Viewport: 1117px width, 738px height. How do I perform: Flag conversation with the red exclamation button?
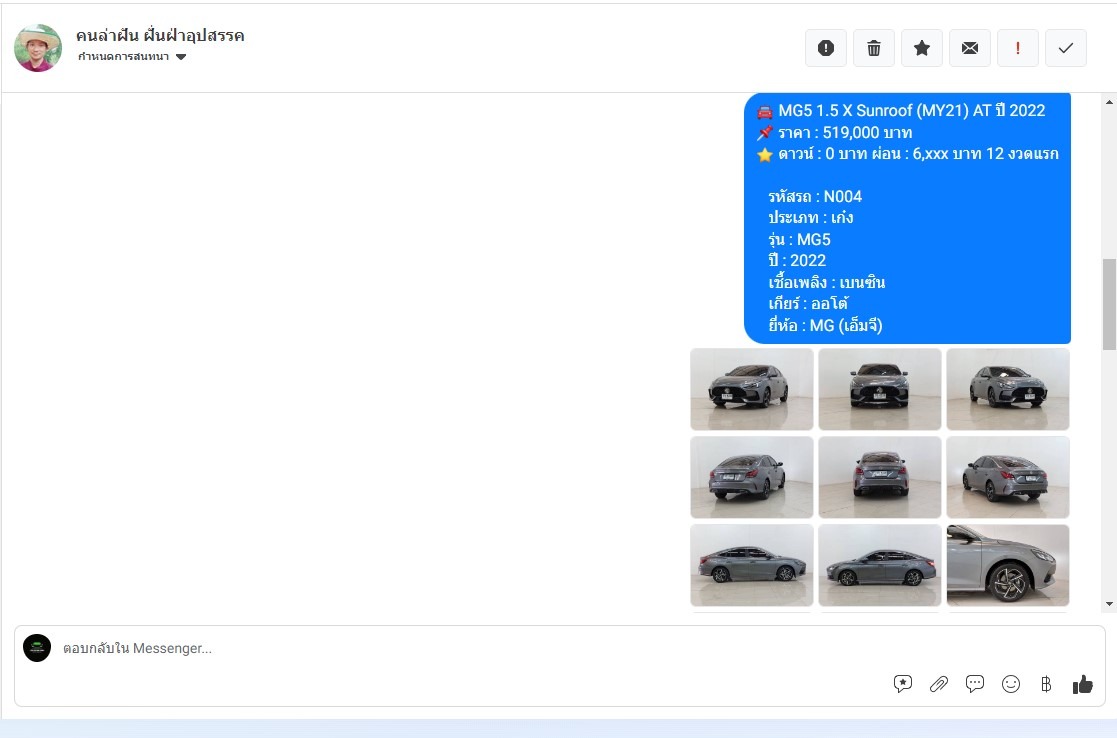1017,48
